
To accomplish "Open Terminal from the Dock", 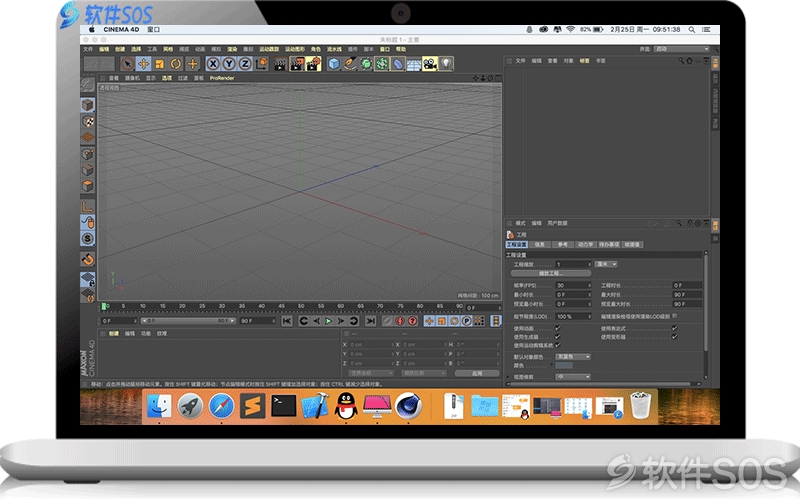I will (x=284, y=406).
